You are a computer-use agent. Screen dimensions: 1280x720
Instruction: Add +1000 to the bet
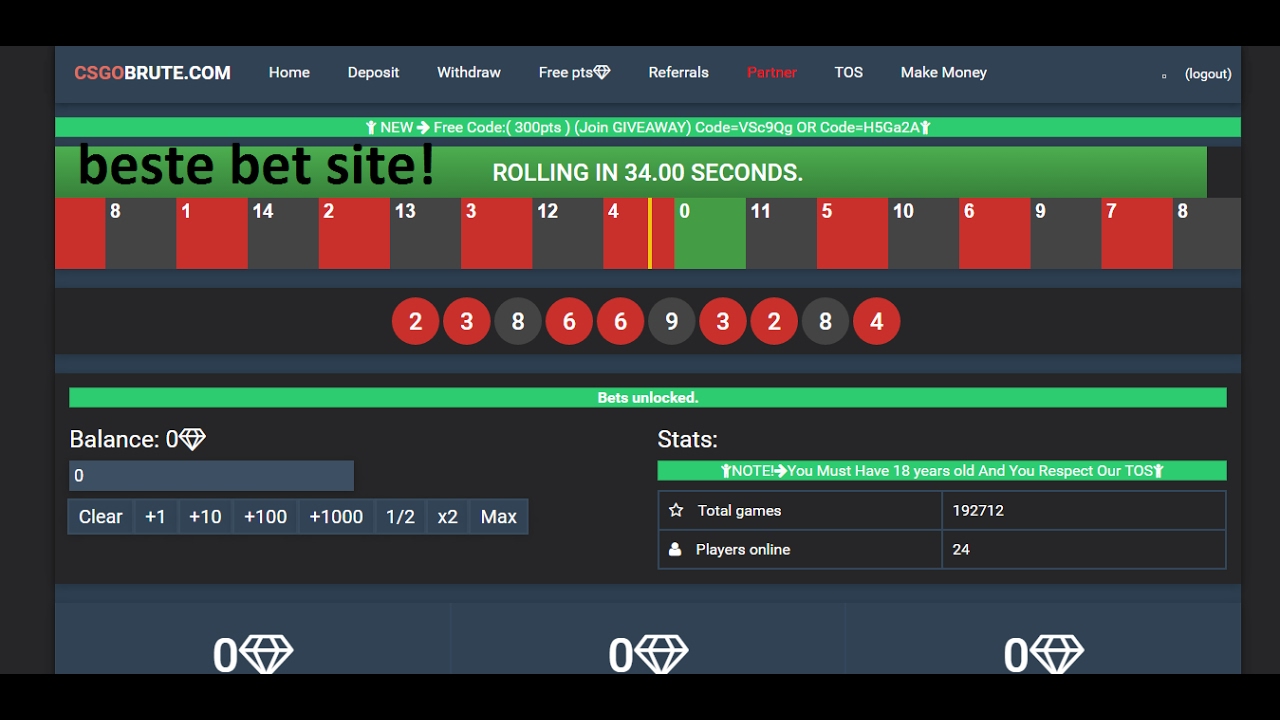point(336,517)
